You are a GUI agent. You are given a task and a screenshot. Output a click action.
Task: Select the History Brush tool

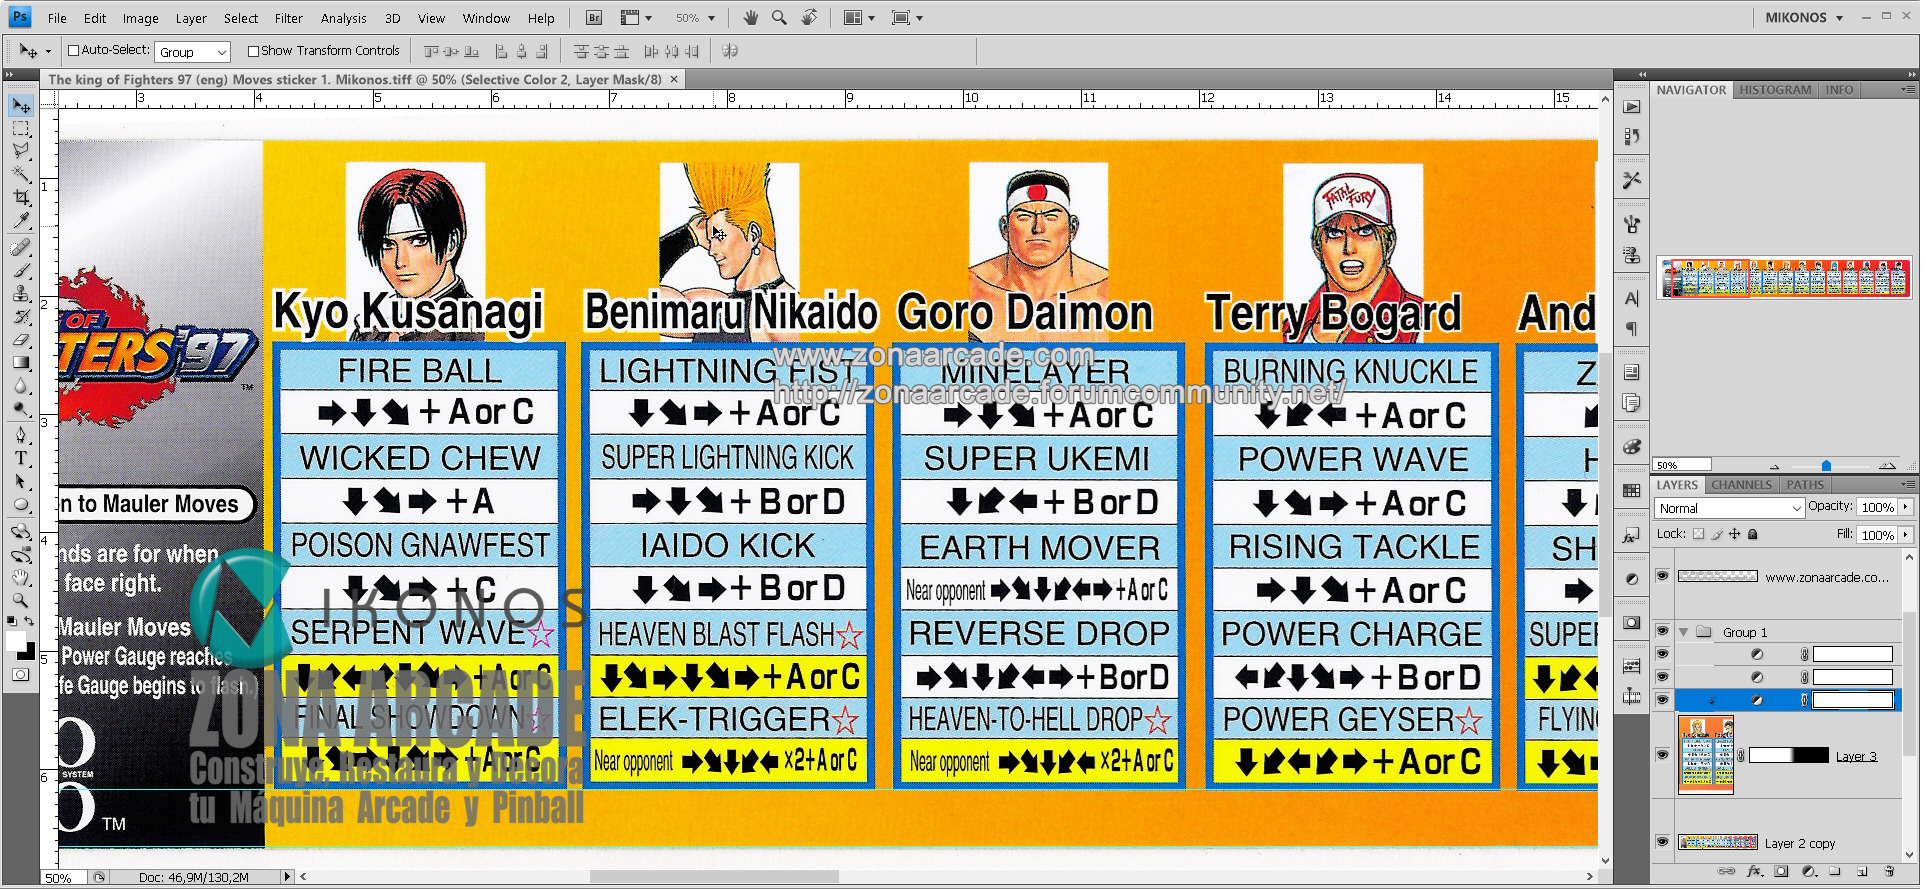[x=21, y=316]
